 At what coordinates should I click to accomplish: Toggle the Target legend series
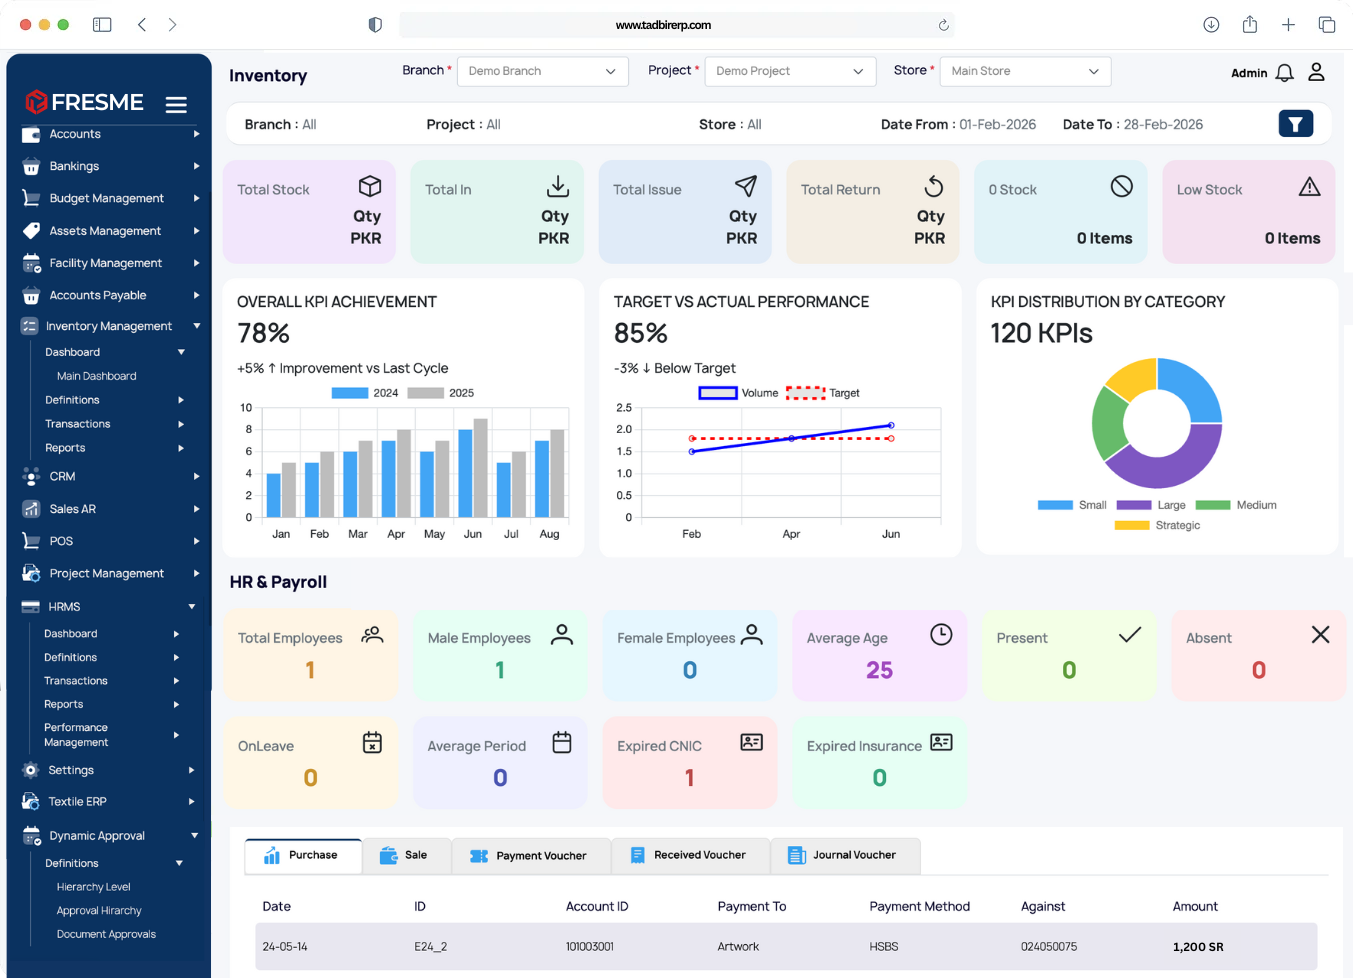point(822,393)
